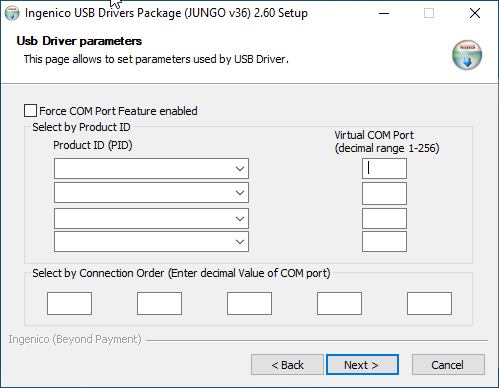Open the third Product ID dropdown
The height and width of the screenshot is (388, 499).
pos(151,219)
